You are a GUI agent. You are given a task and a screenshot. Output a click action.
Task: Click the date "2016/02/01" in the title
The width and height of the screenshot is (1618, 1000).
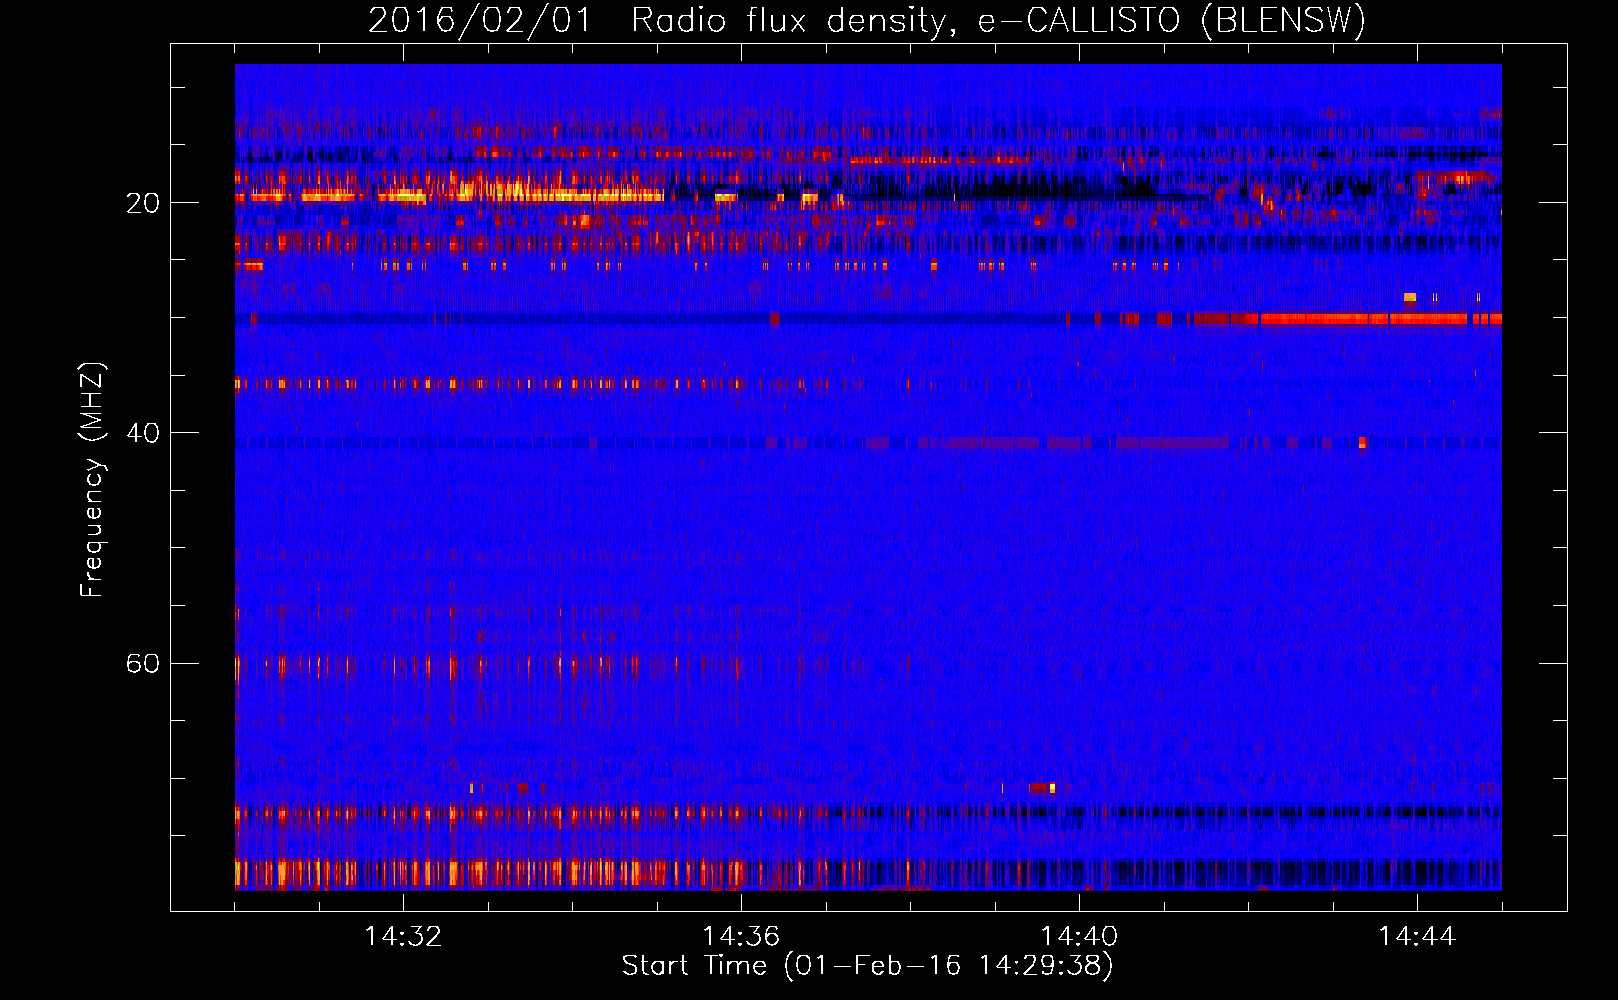click(480, 20)
